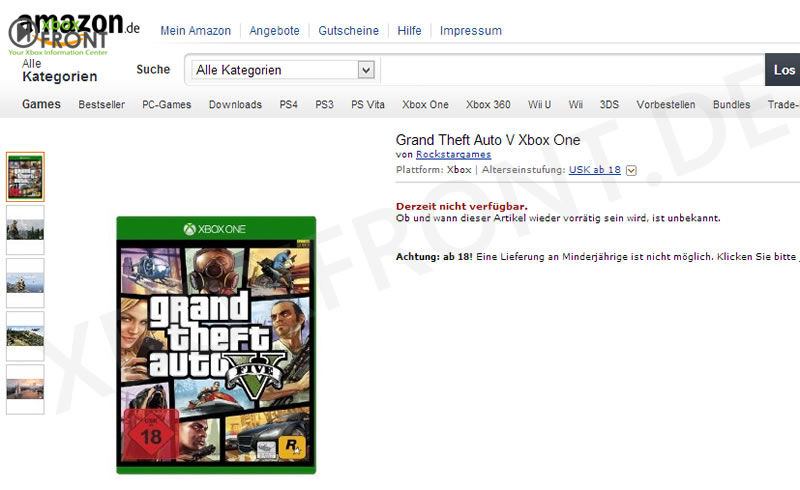The height and width of the screenshot is (490, 800).
Task: Open the Vorbestellen tab
Action: point(665,105)
